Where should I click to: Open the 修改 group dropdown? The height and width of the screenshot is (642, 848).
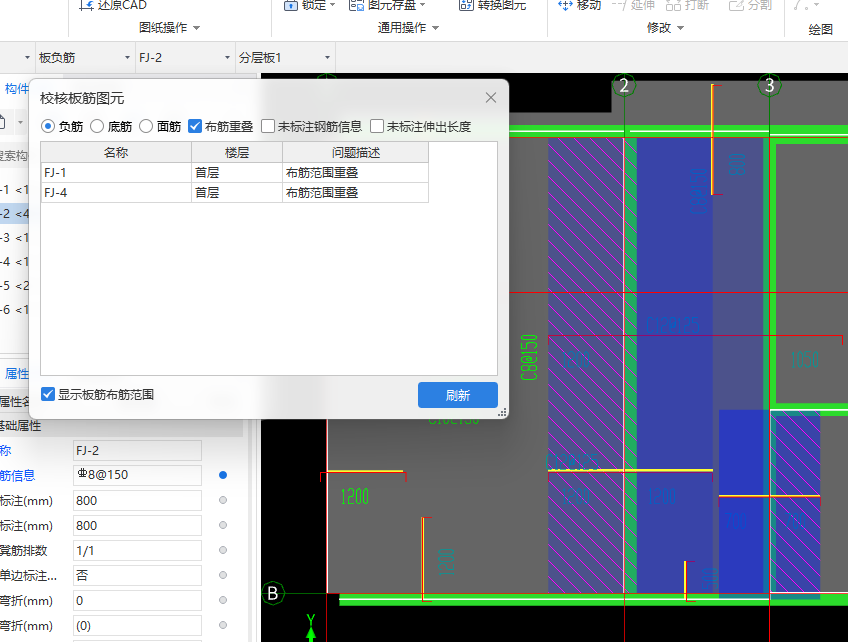pyautogui.click(x=680, y=28)
